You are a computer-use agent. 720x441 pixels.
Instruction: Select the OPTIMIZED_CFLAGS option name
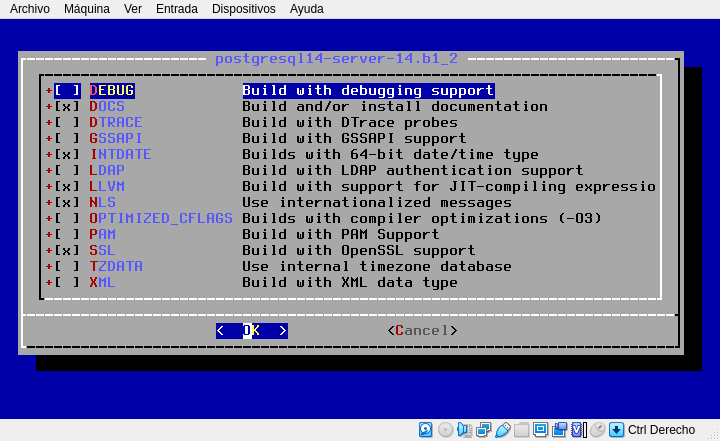(161, 218)
